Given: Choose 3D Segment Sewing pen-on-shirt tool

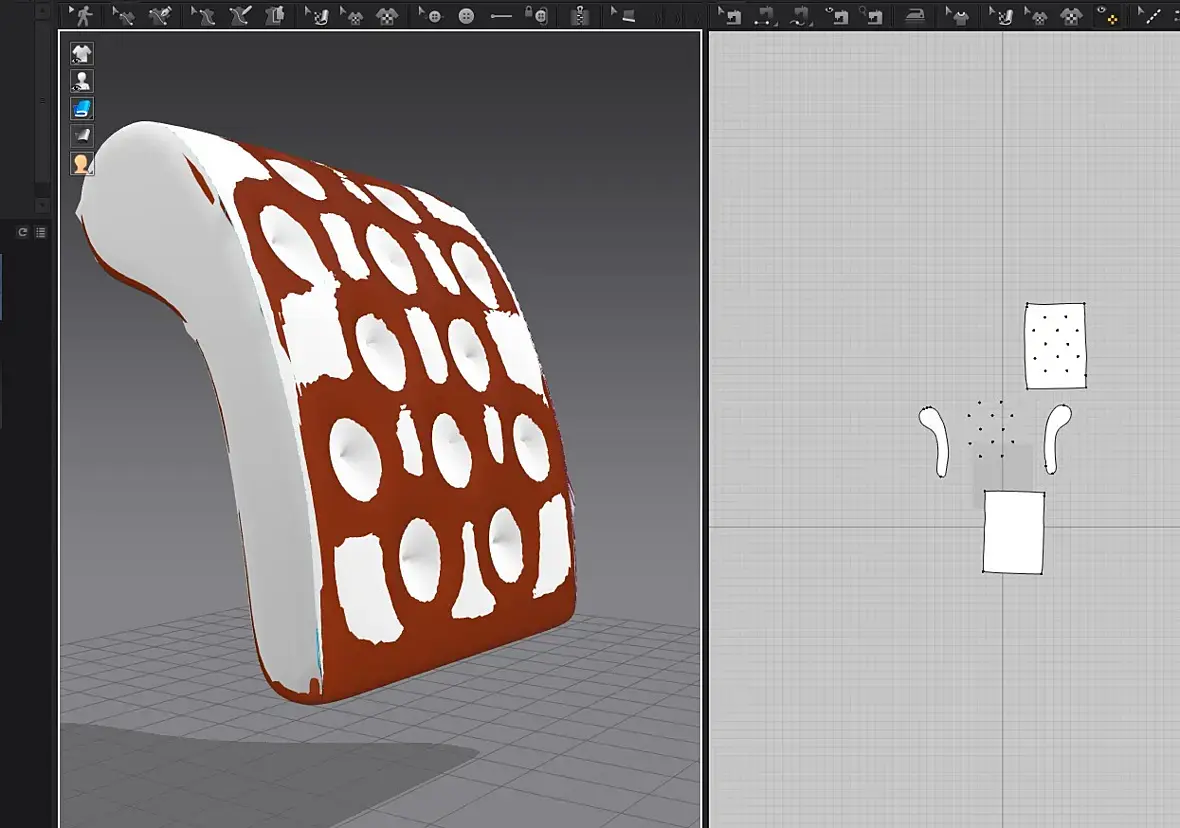Looking at the screenshot, I should [x=160, y=14].
